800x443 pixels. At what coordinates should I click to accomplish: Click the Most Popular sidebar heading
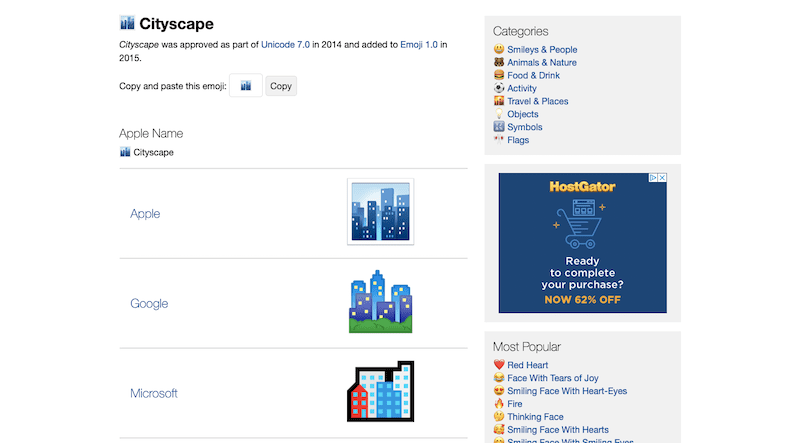(527, 347)
